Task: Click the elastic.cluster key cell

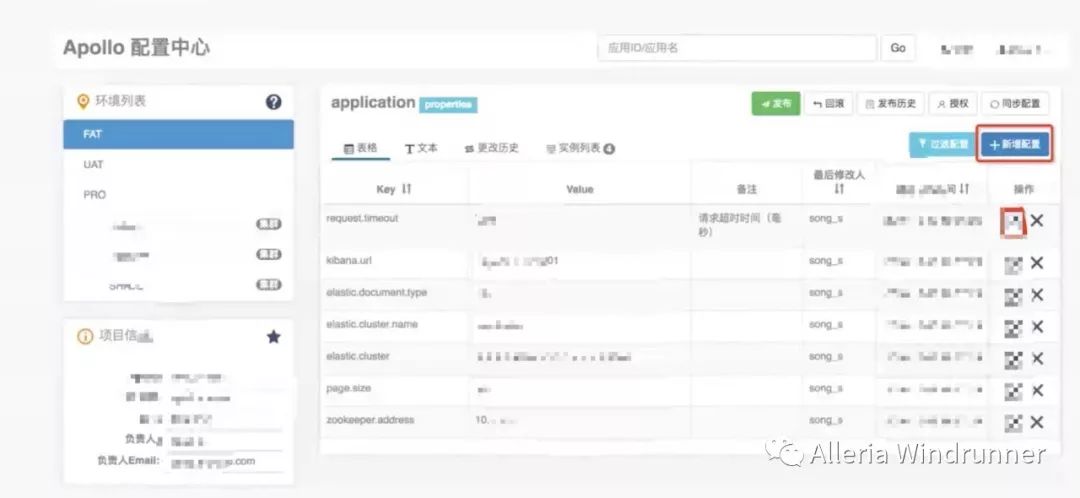Action: tap(357, 356)
